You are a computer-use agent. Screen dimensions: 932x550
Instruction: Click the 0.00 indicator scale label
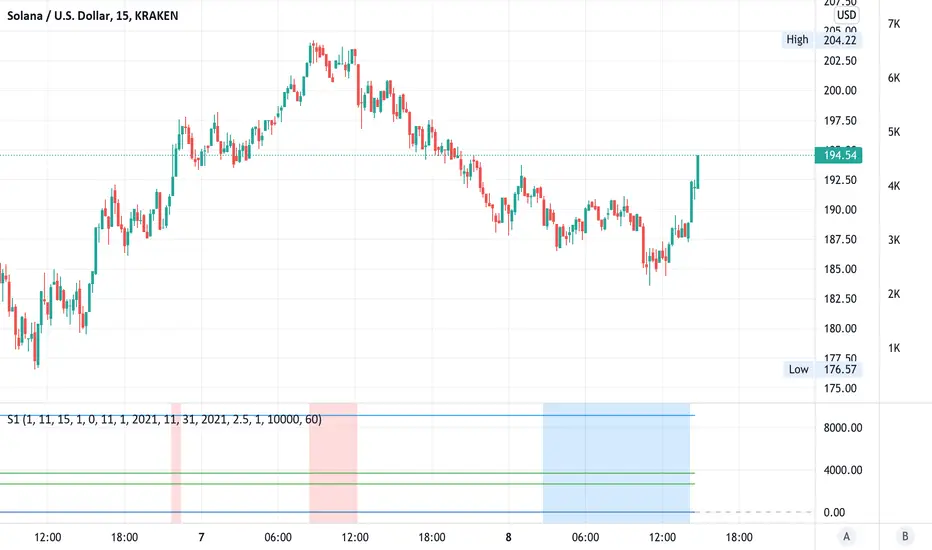pyautogui.click(x=834, y=513)
